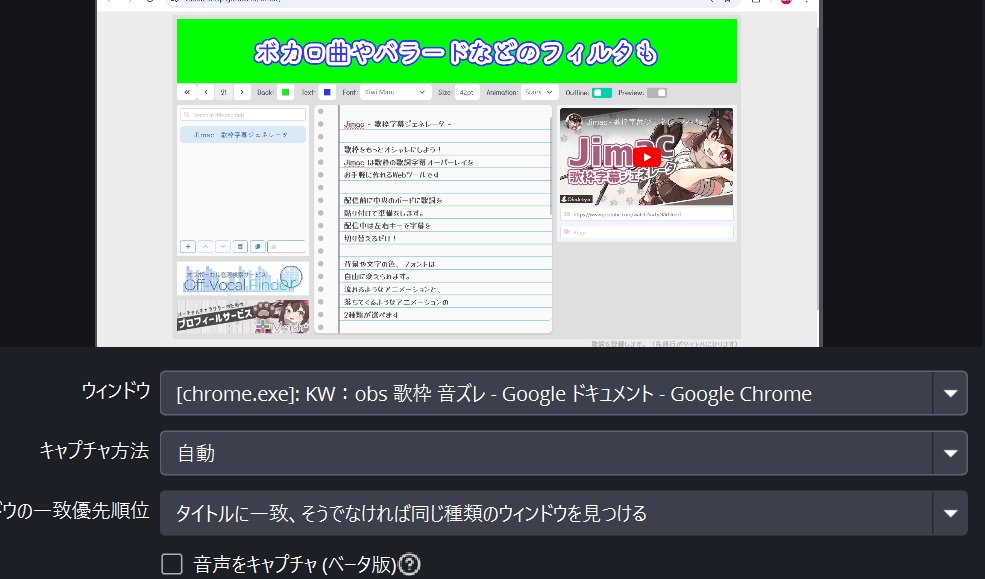The image size is (985, 579).
Task: Click lyric line 歌枠をもっとオシャレにしよう！
Action: tap(393, 149)
